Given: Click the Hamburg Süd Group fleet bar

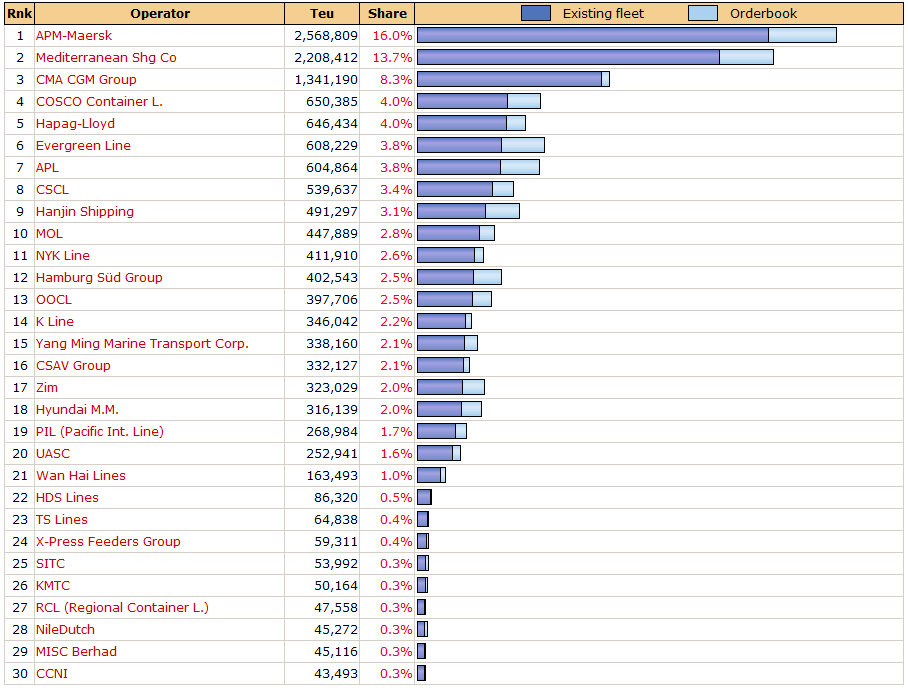Looking at the screenshot, I should pos(459,277).
